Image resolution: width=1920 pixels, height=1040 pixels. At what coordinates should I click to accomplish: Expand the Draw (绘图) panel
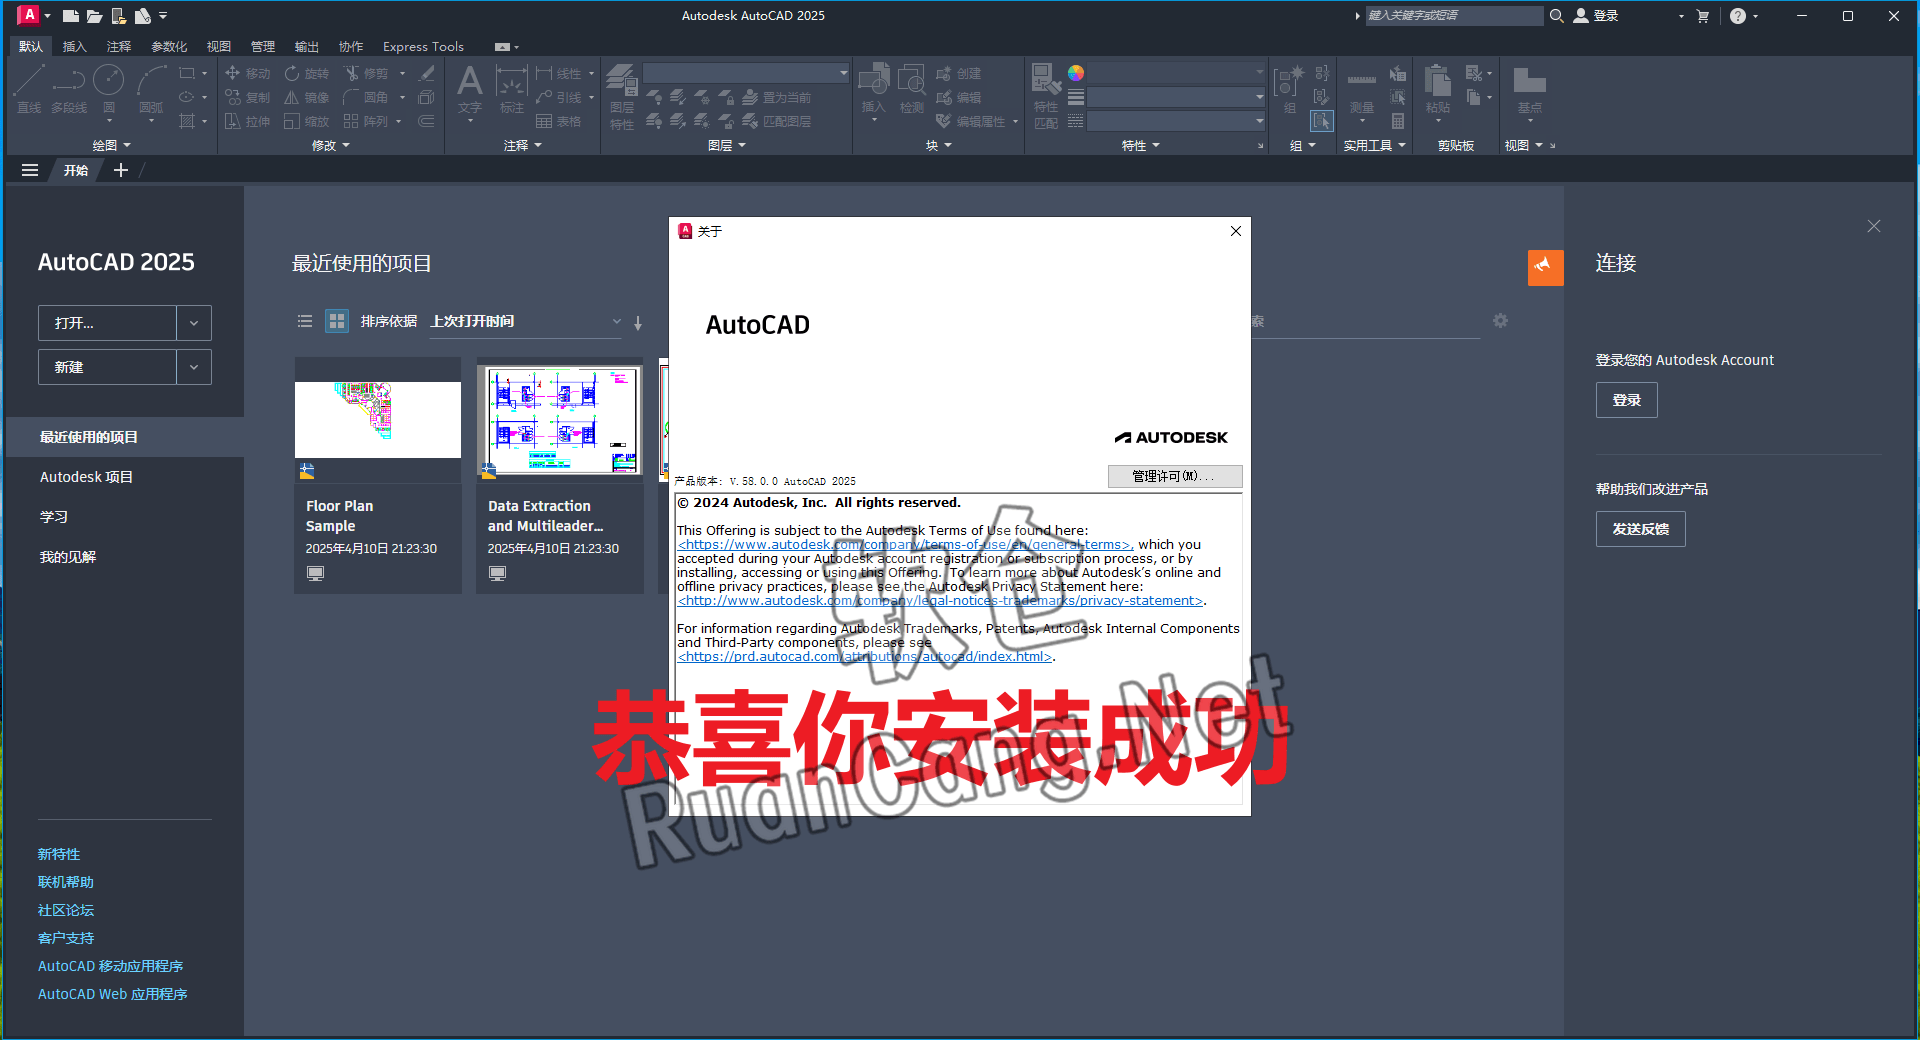[112, 146]
